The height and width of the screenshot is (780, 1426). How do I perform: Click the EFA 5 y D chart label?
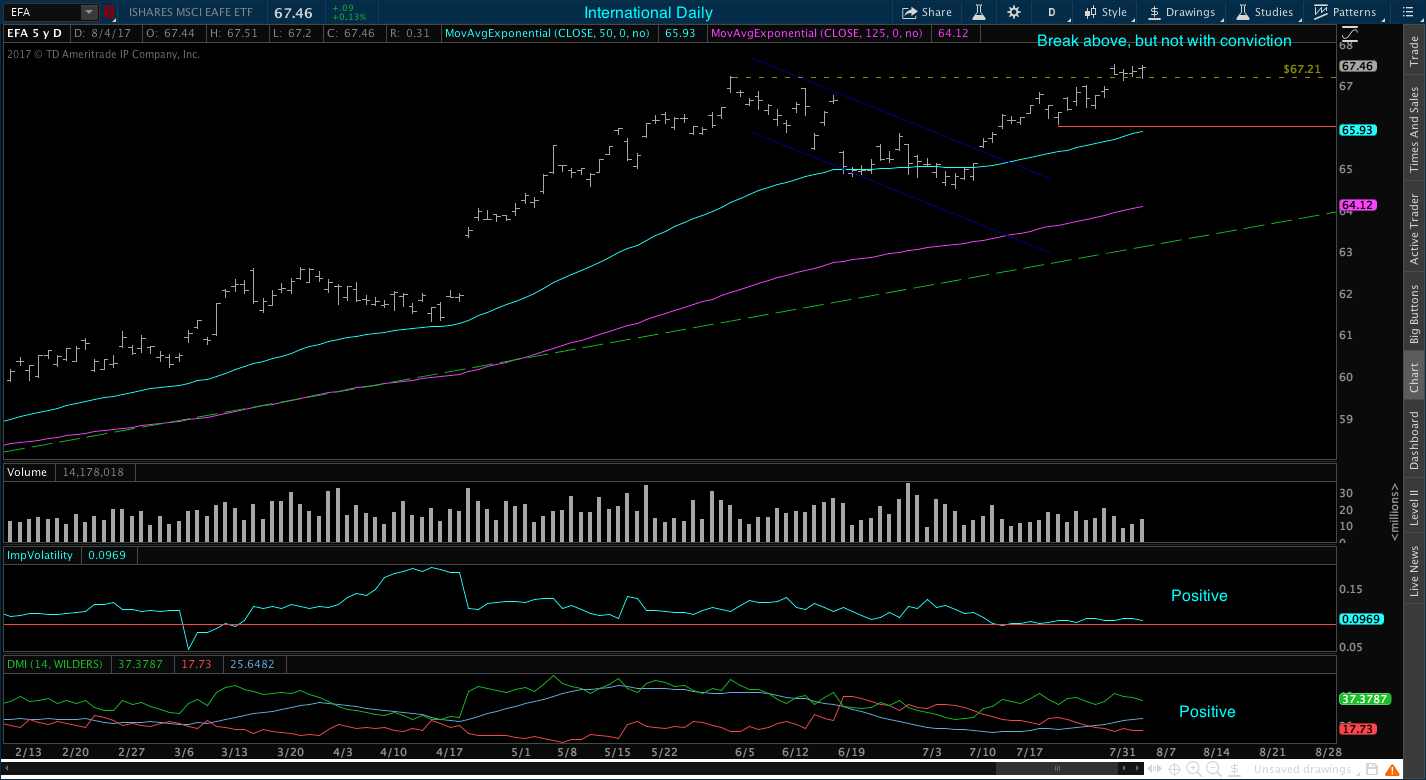coord(34,33)
